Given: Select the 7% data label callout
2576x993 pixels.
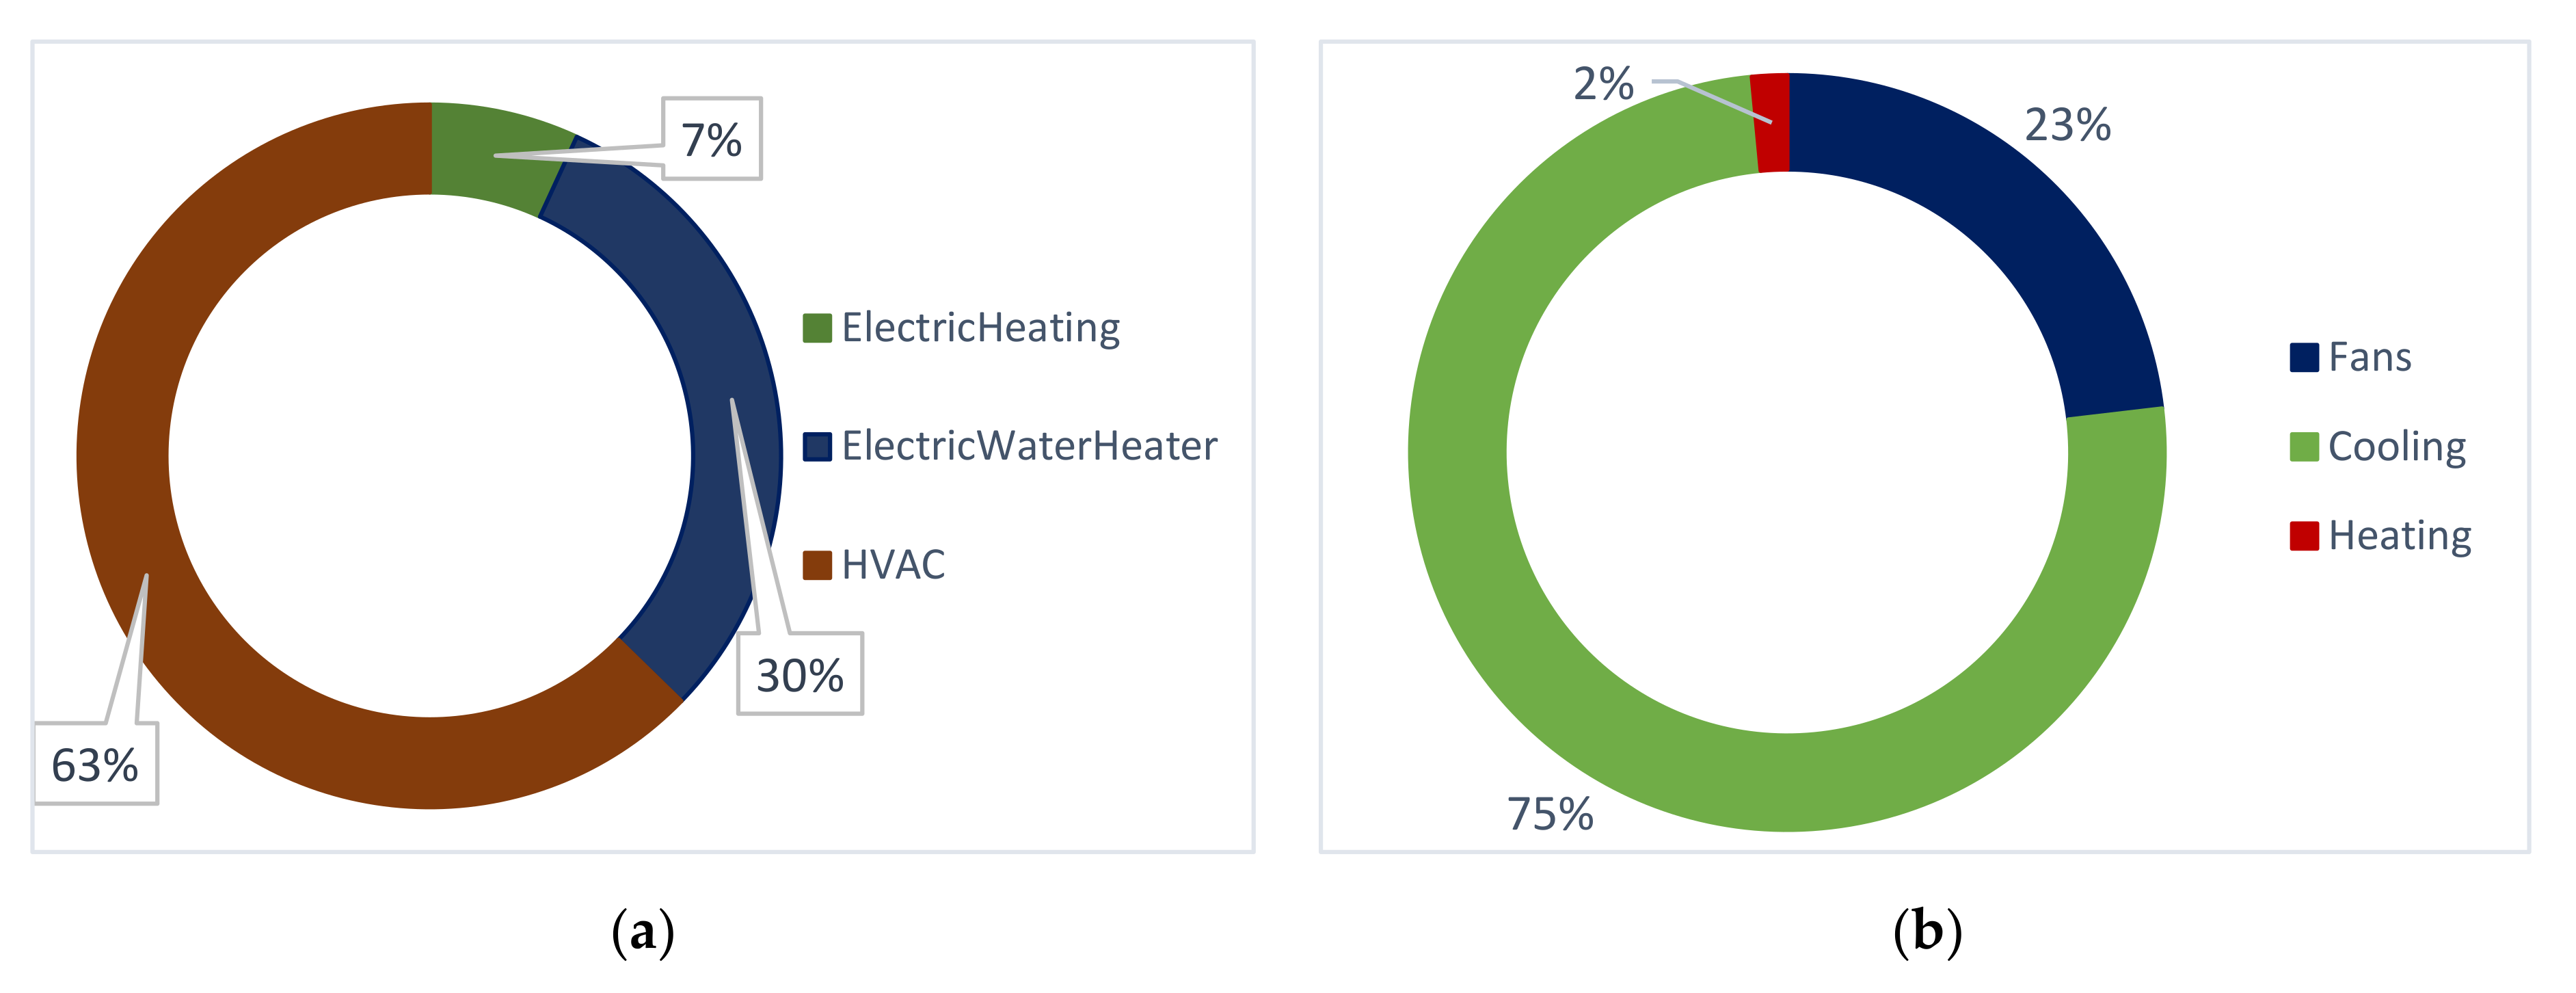Looking at the screenshot, I should click(x=712, y=139).
